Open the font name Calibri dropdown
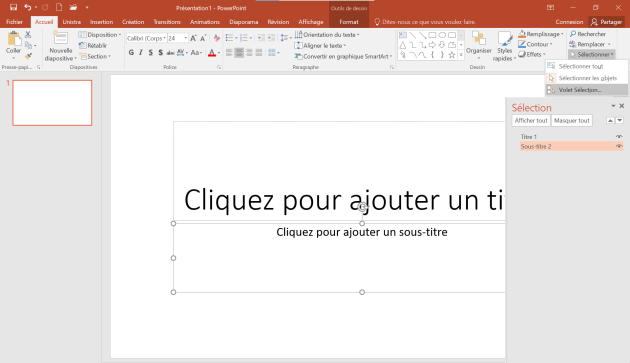This screenshot has height=363, width=630. [x=164, y=38]
